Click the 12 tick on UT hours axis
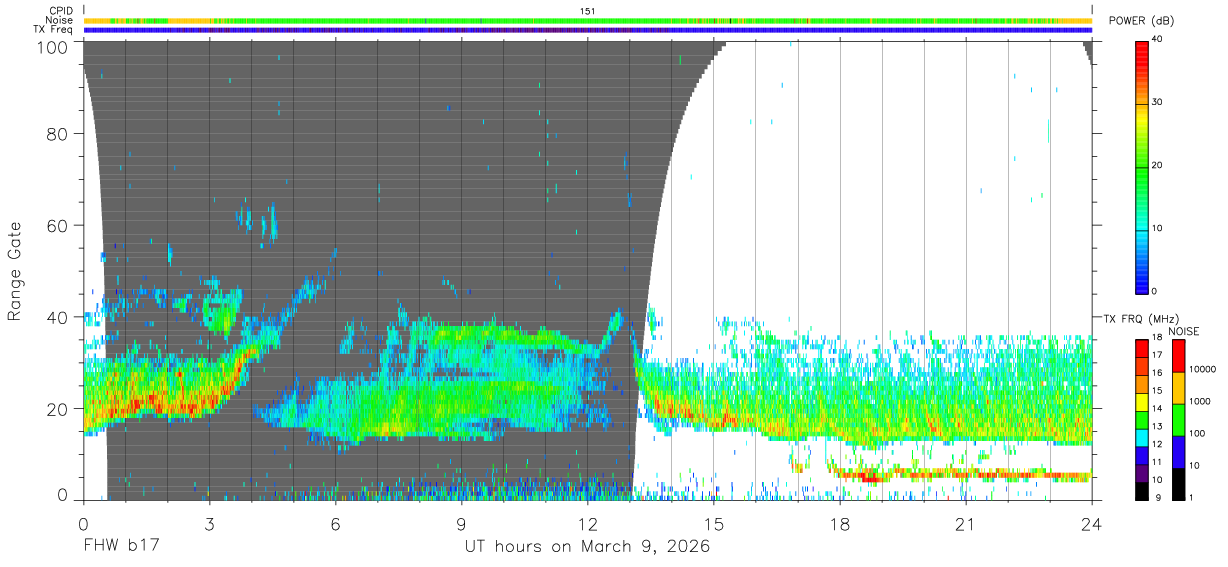 click(x=588, y=523)
